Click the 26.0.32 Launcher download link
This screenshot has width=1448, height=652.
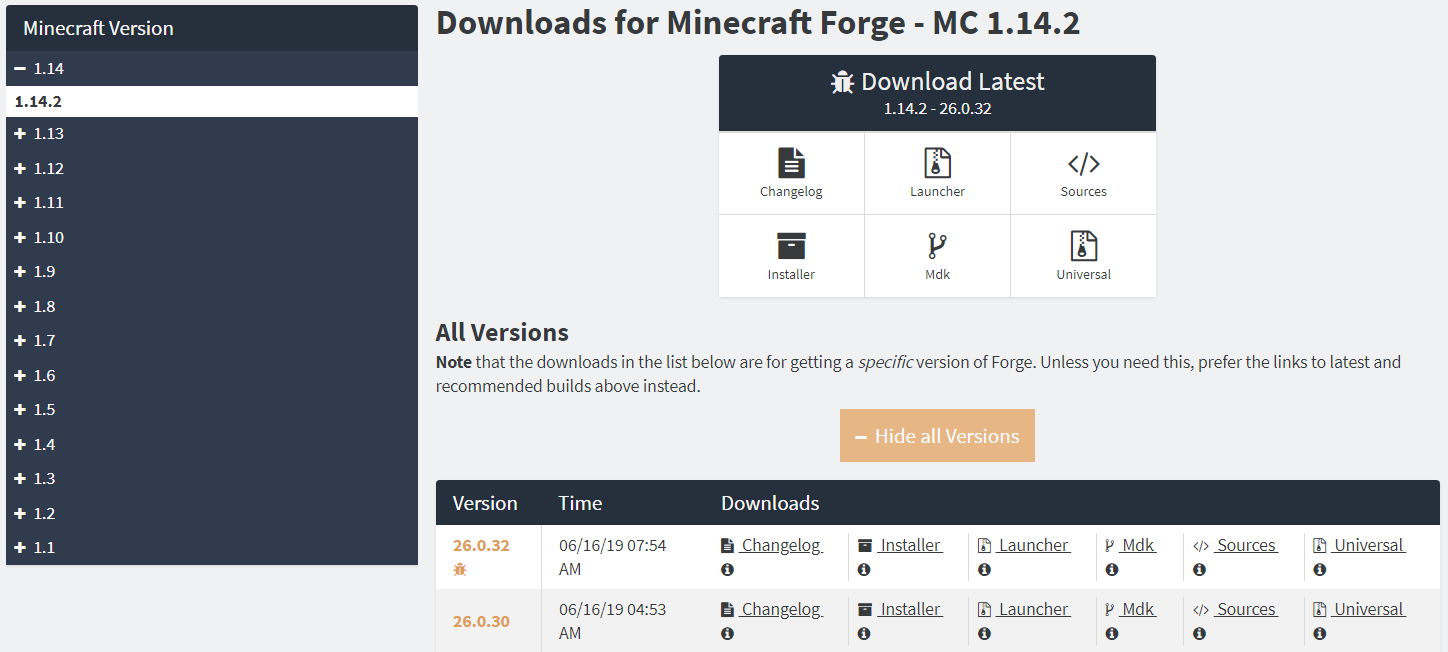pyautogui.click(x=1033, y=545)
